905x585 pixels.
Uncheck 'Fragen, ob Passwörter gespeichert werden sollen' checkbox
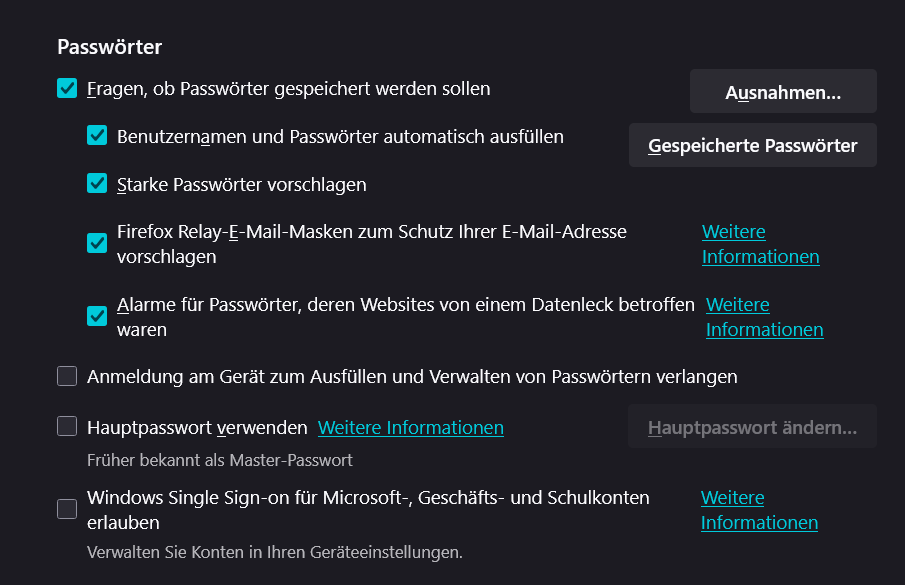(x=67, y=88)
